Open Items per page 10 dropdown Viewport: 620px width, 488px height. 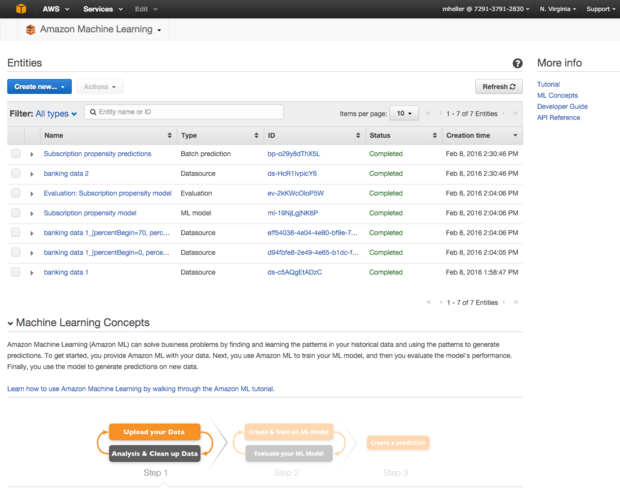pos(404,113)
